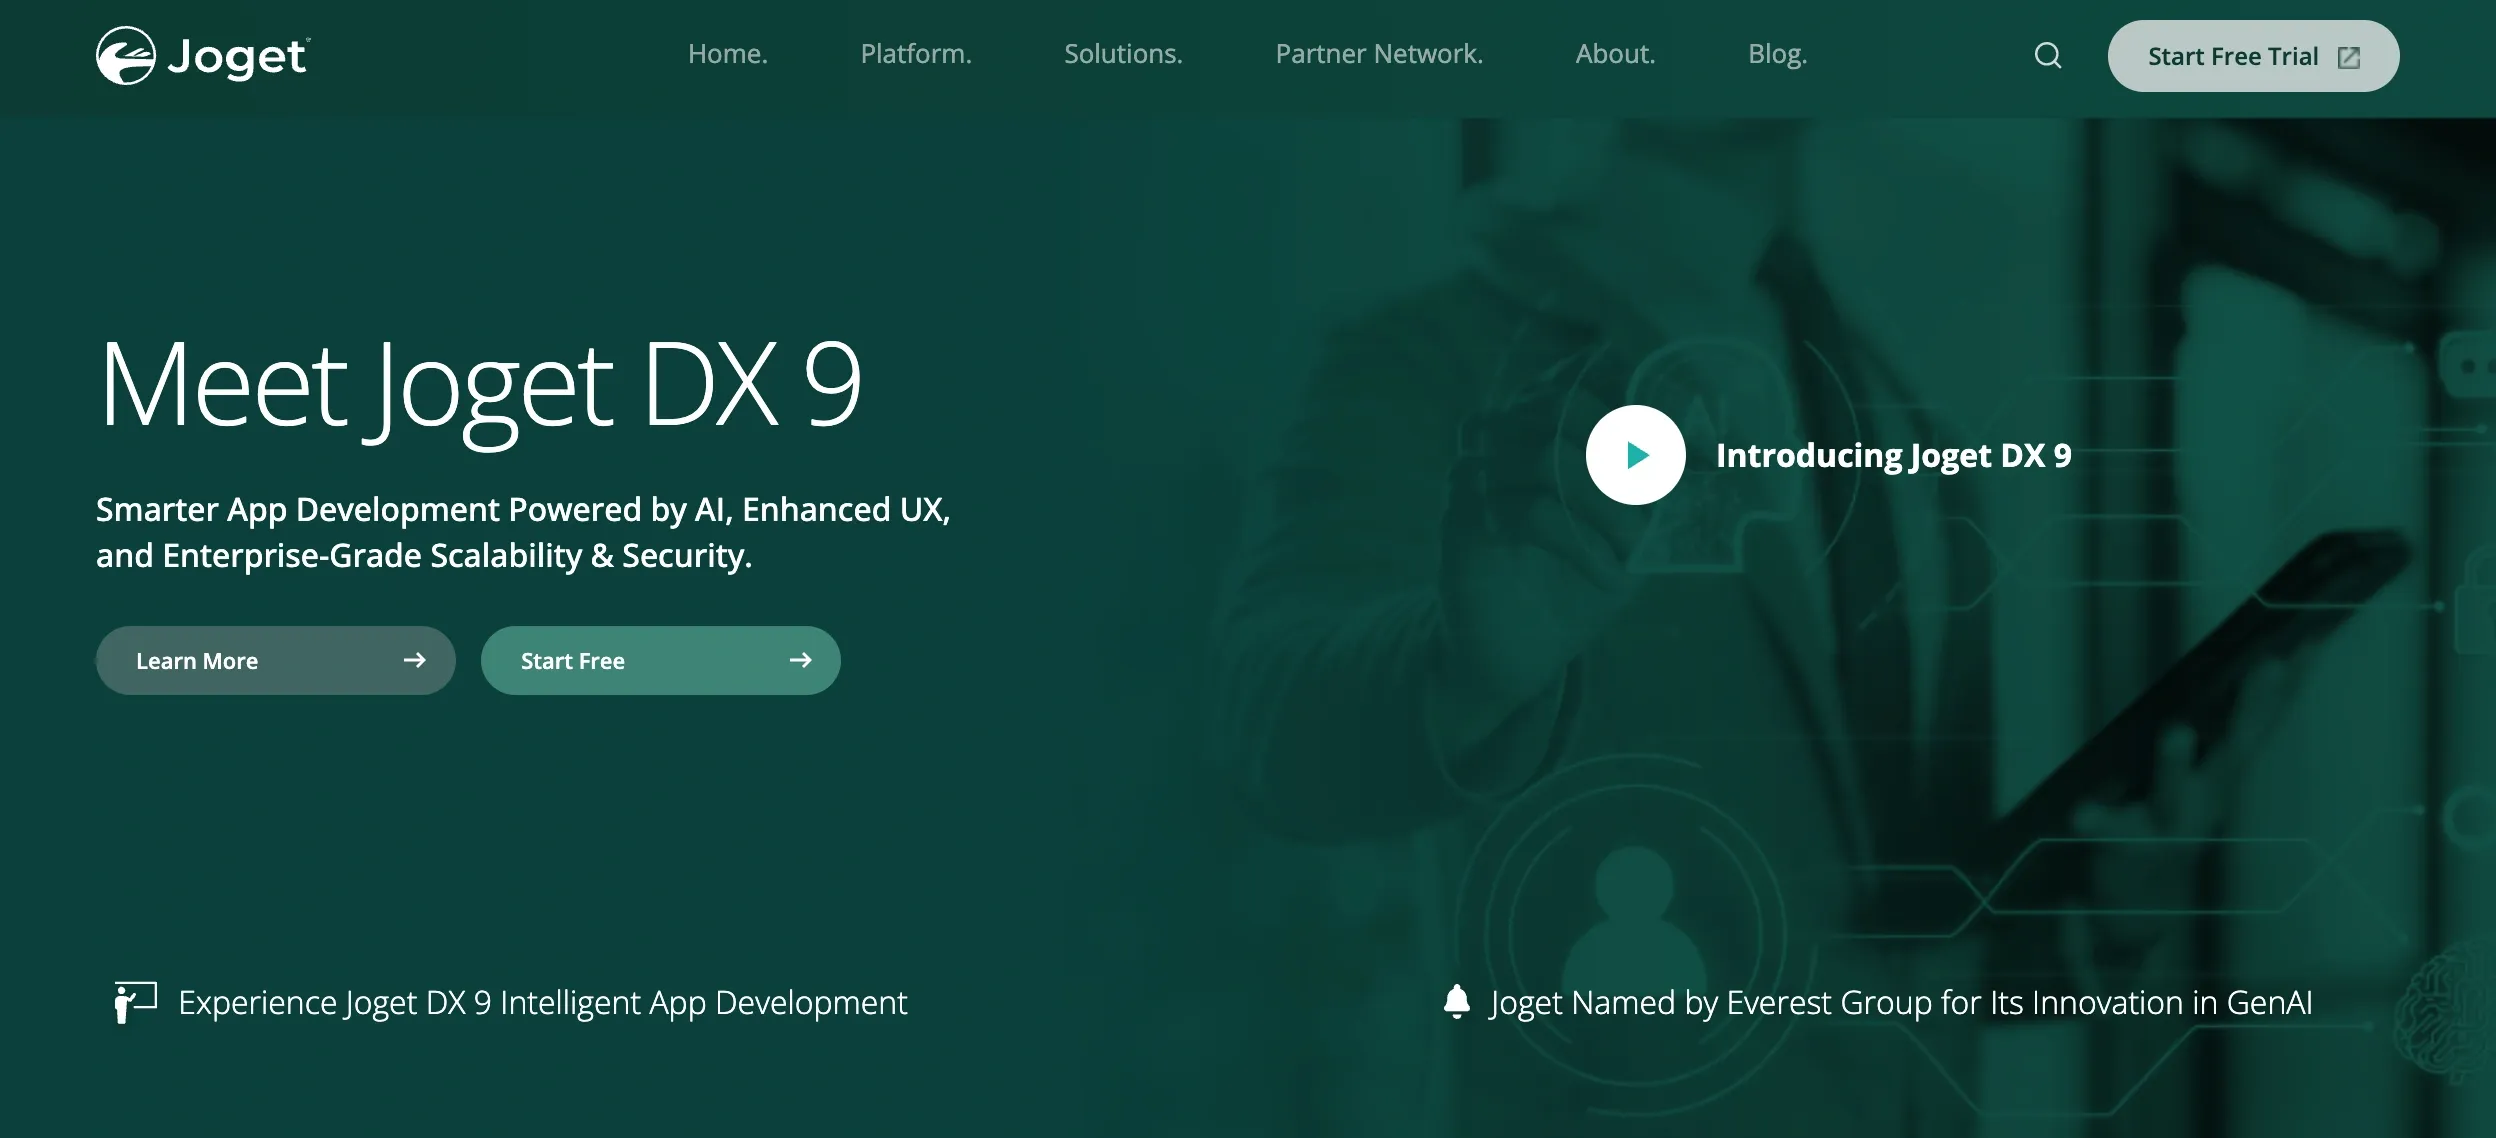The image size is (2496, 1138).
Task: Go to Partner Network page
Action: pyautogui.click(x=1378, y=54)
